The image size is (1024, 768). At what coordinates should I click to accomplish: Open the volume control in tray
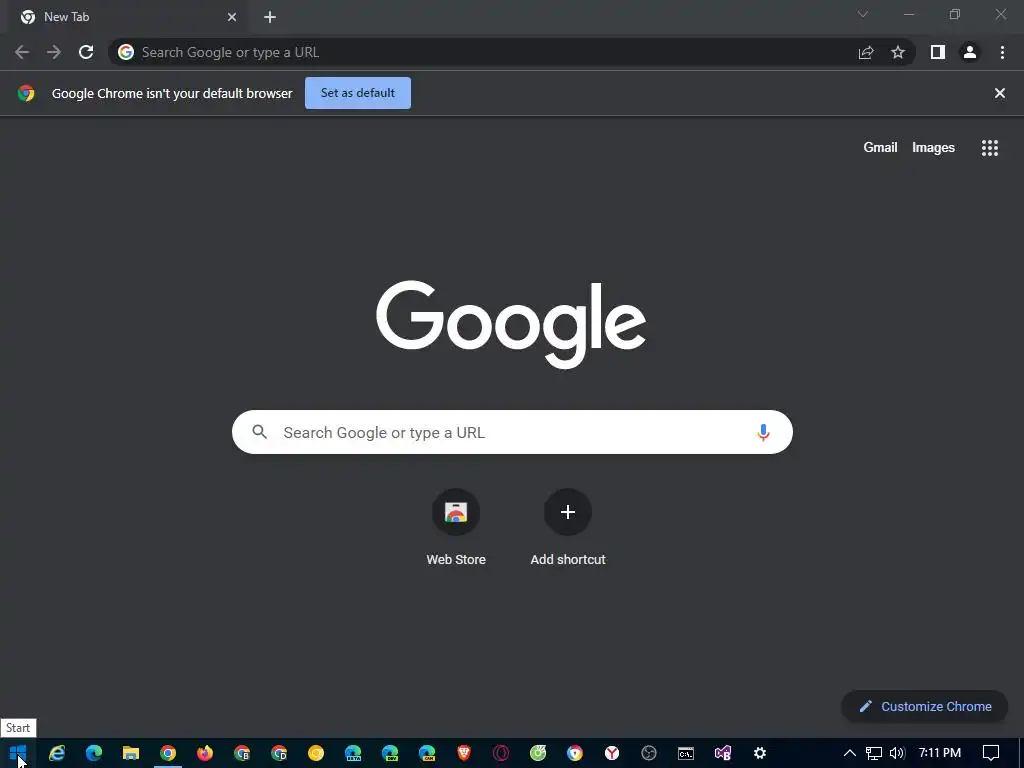(x=897, y=753)
